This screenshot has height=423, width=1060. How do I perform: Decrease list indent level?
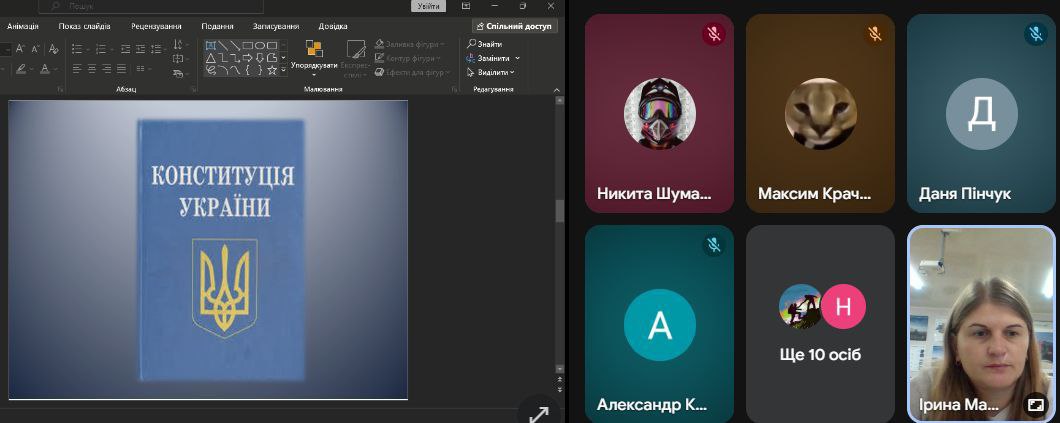click(x=126, y=49)
